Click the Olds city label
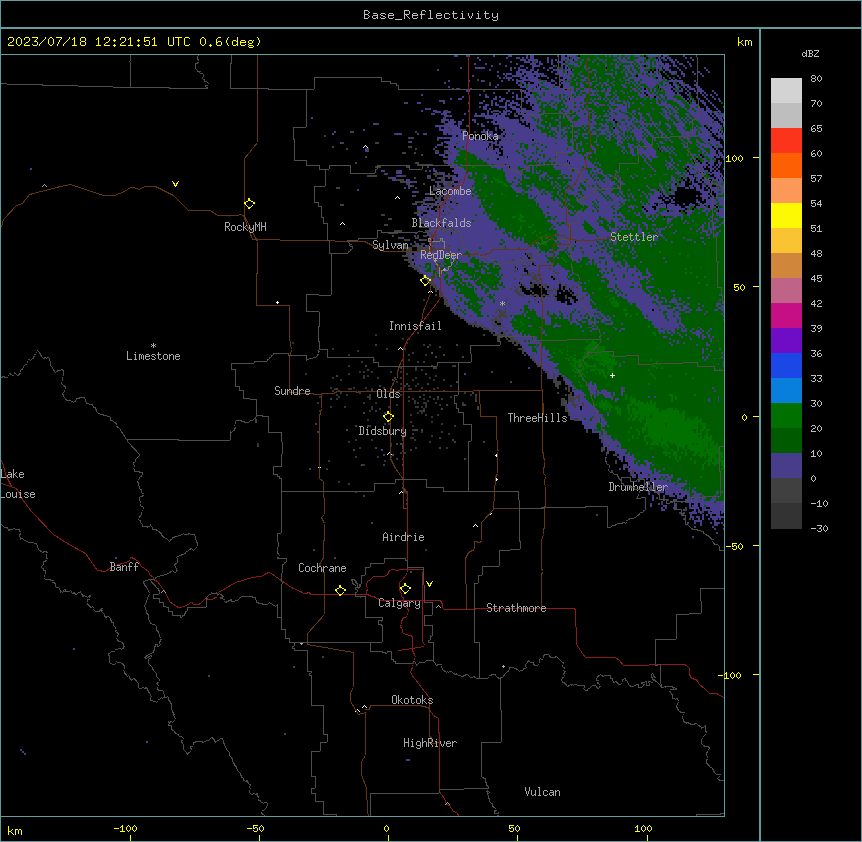 (x=388, y=394)
